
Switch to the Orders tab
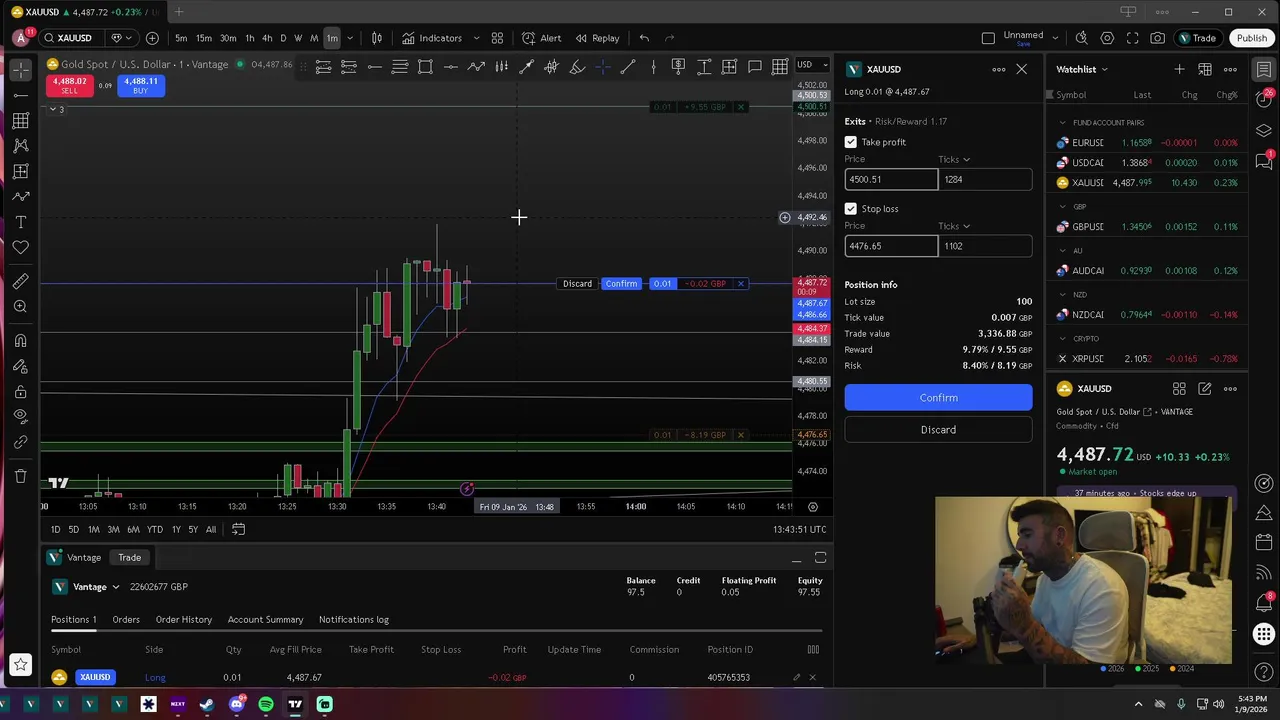[x=126, y=620]
